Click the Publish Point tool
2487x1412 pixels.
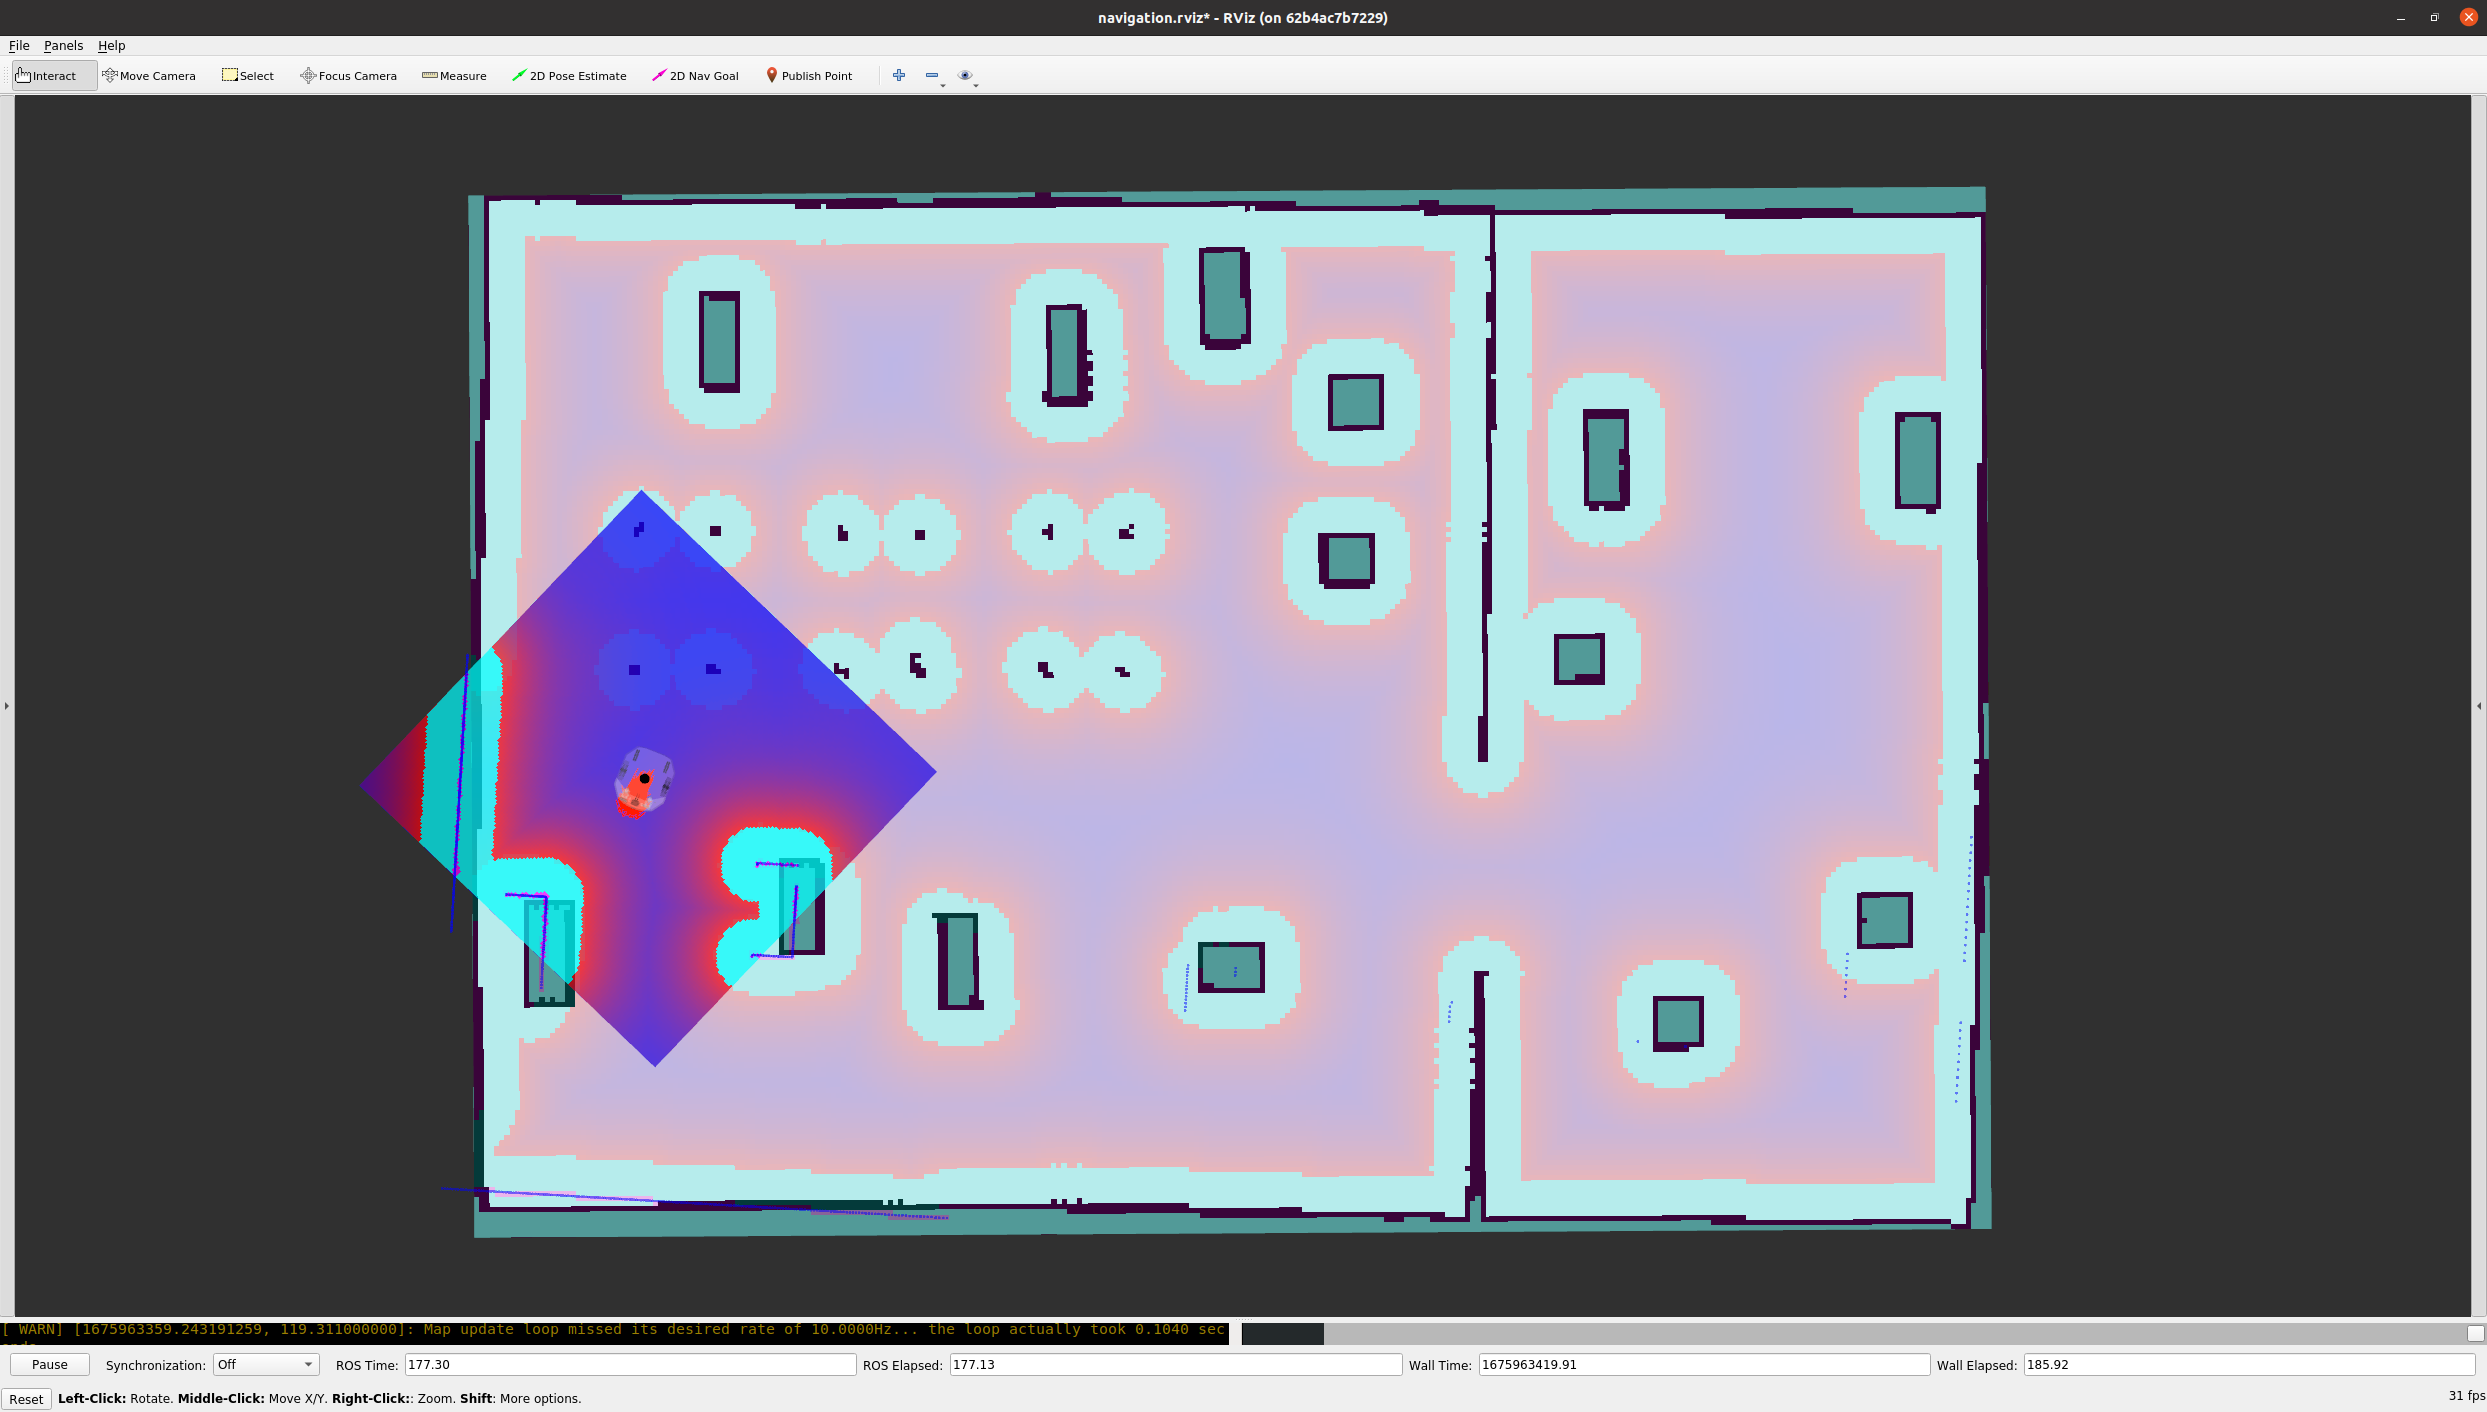coord(809,76)
